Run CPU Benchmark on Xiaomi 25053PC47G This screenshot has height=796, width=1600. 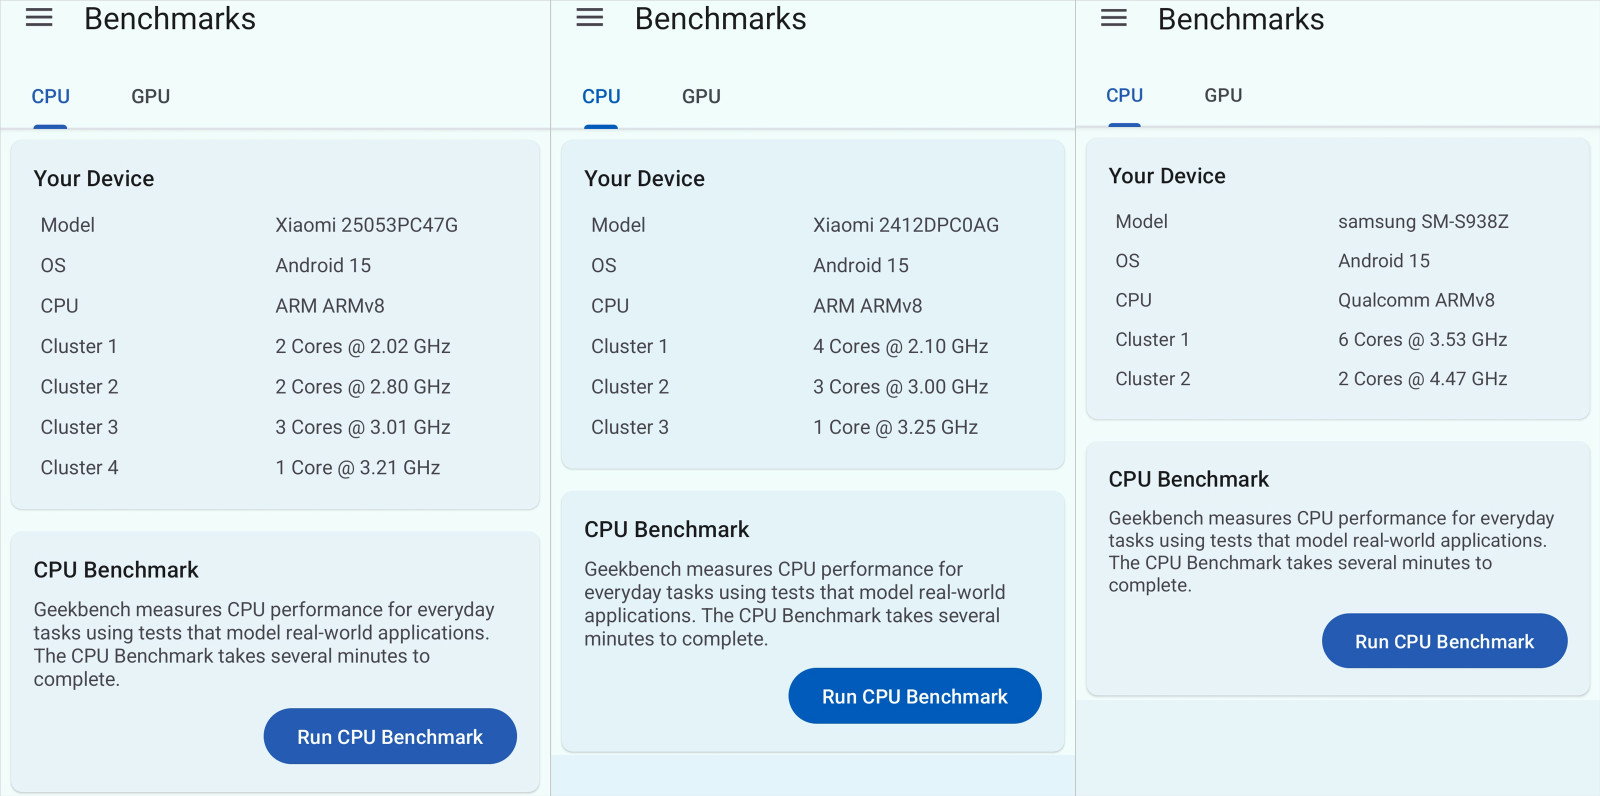click(x=390, y=737)
